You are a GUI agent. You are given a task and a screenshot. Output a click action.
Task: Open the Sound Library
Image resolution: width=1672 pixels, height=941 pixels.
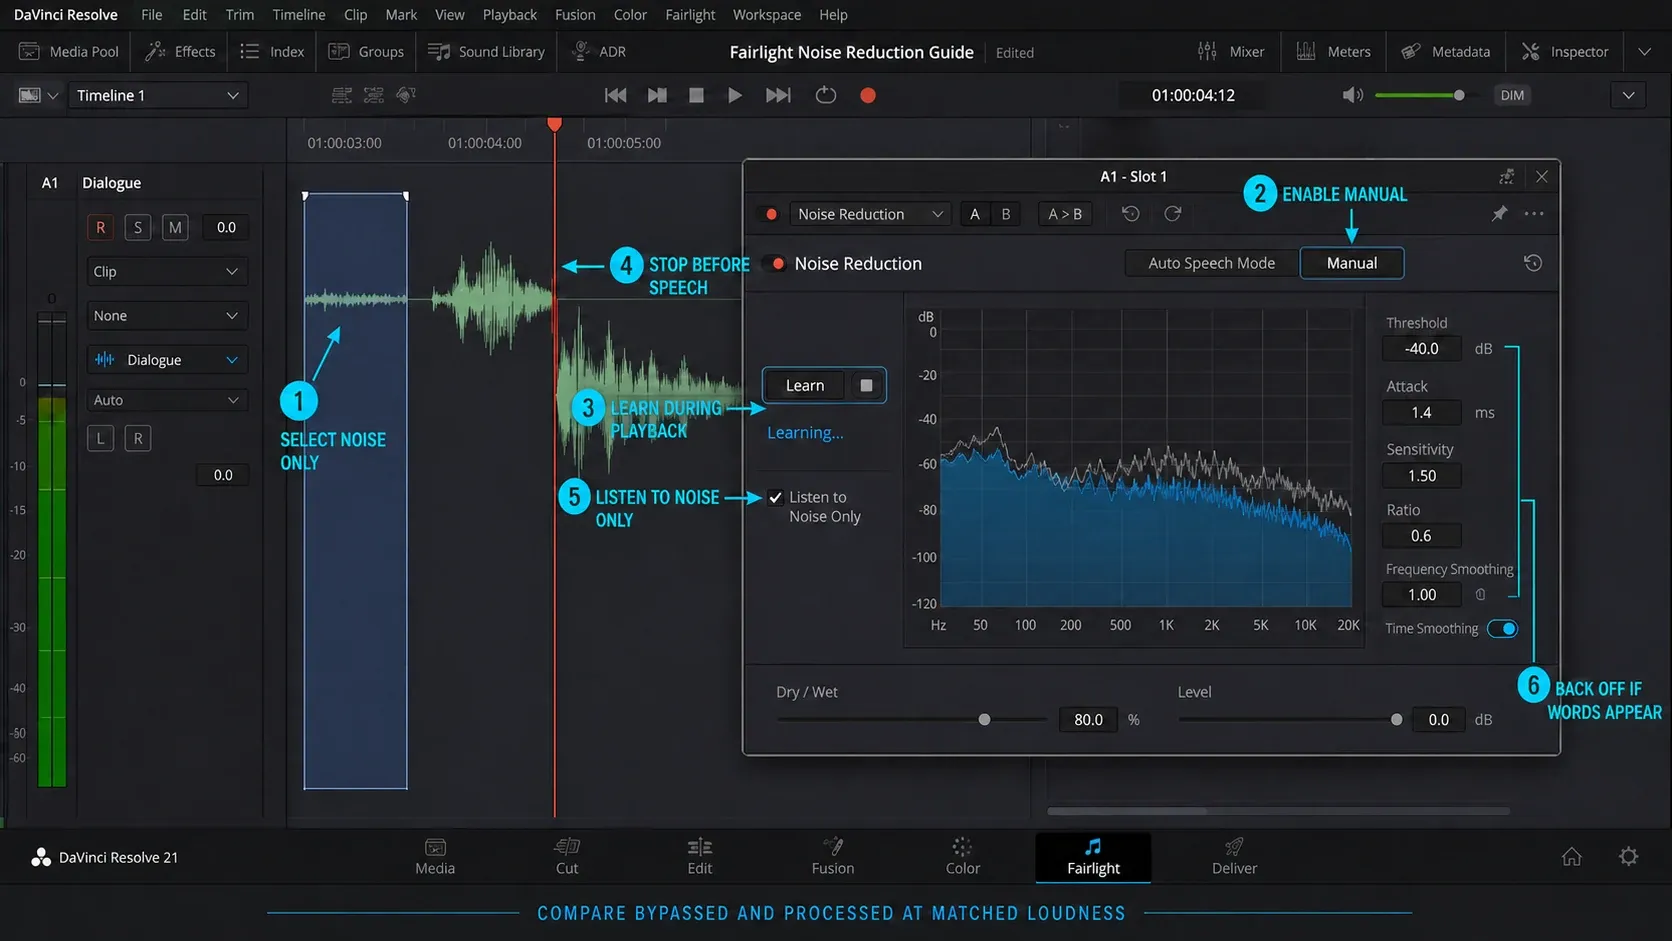[486, 51]
